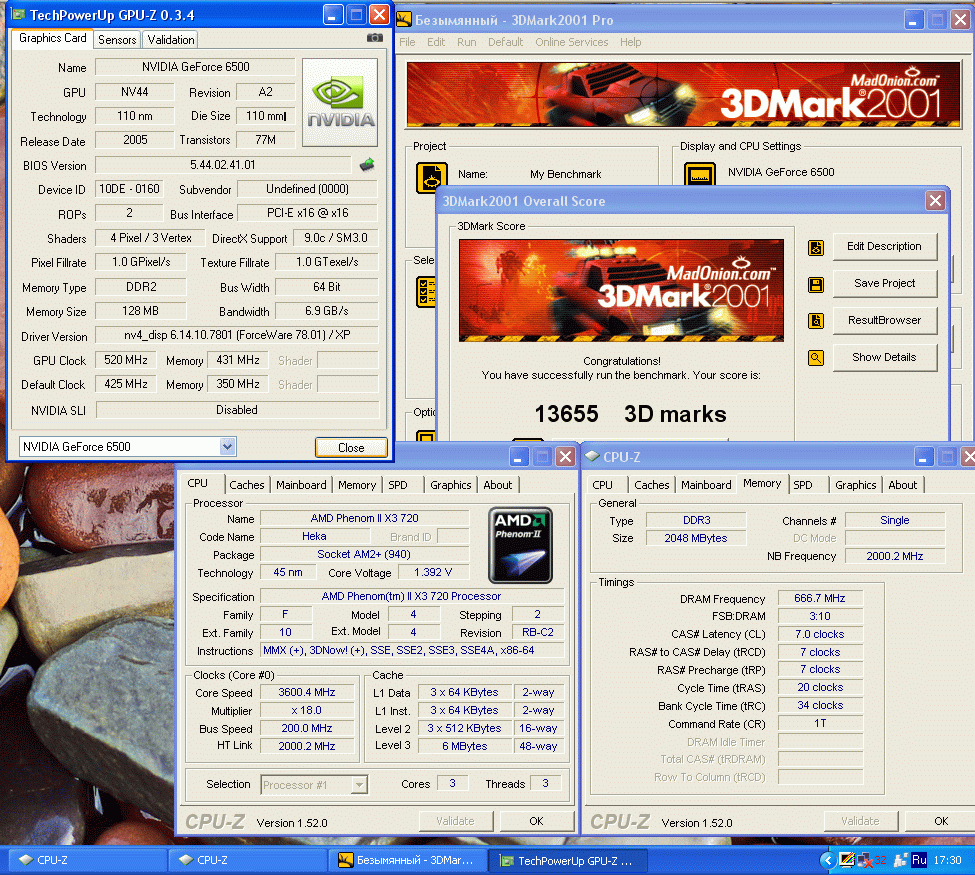Open the File menu in 3DMark2001
The height and width of the screenshot is (875, 975).
click(x=407, y=42)
